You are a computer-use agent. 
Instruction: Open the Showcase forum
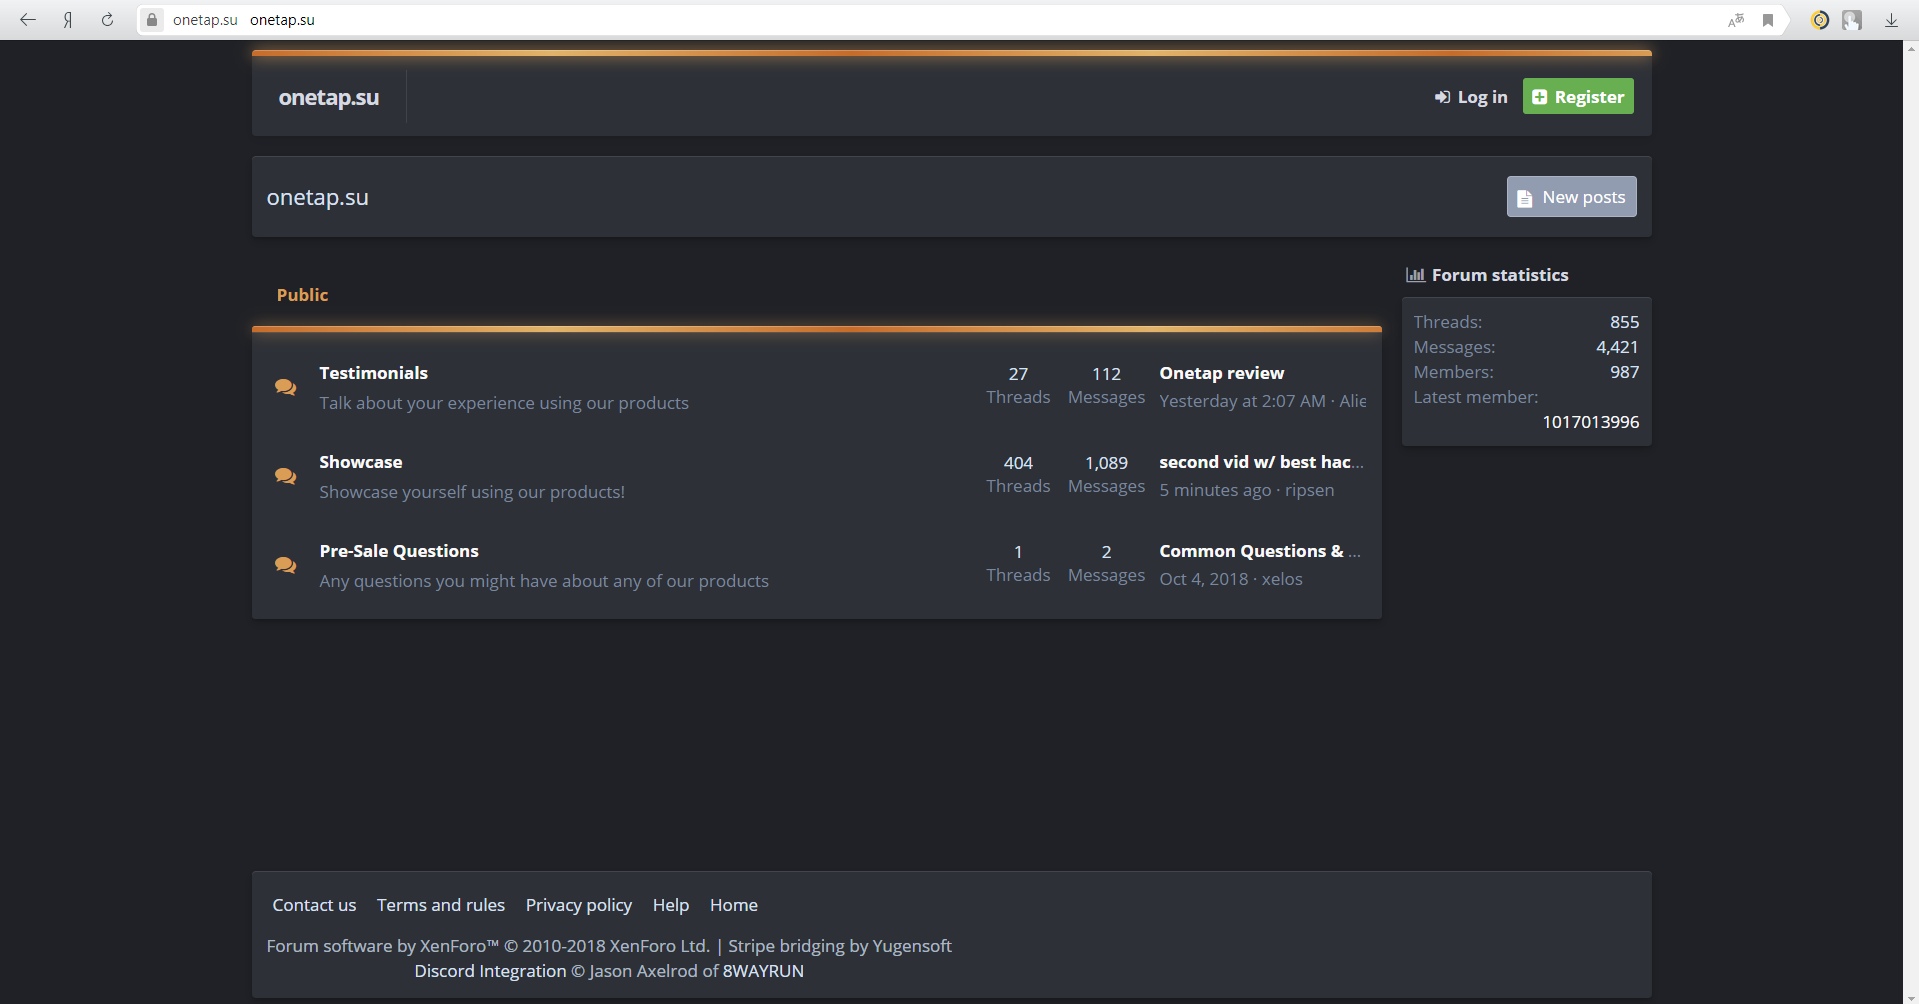(x=361, y=462)
